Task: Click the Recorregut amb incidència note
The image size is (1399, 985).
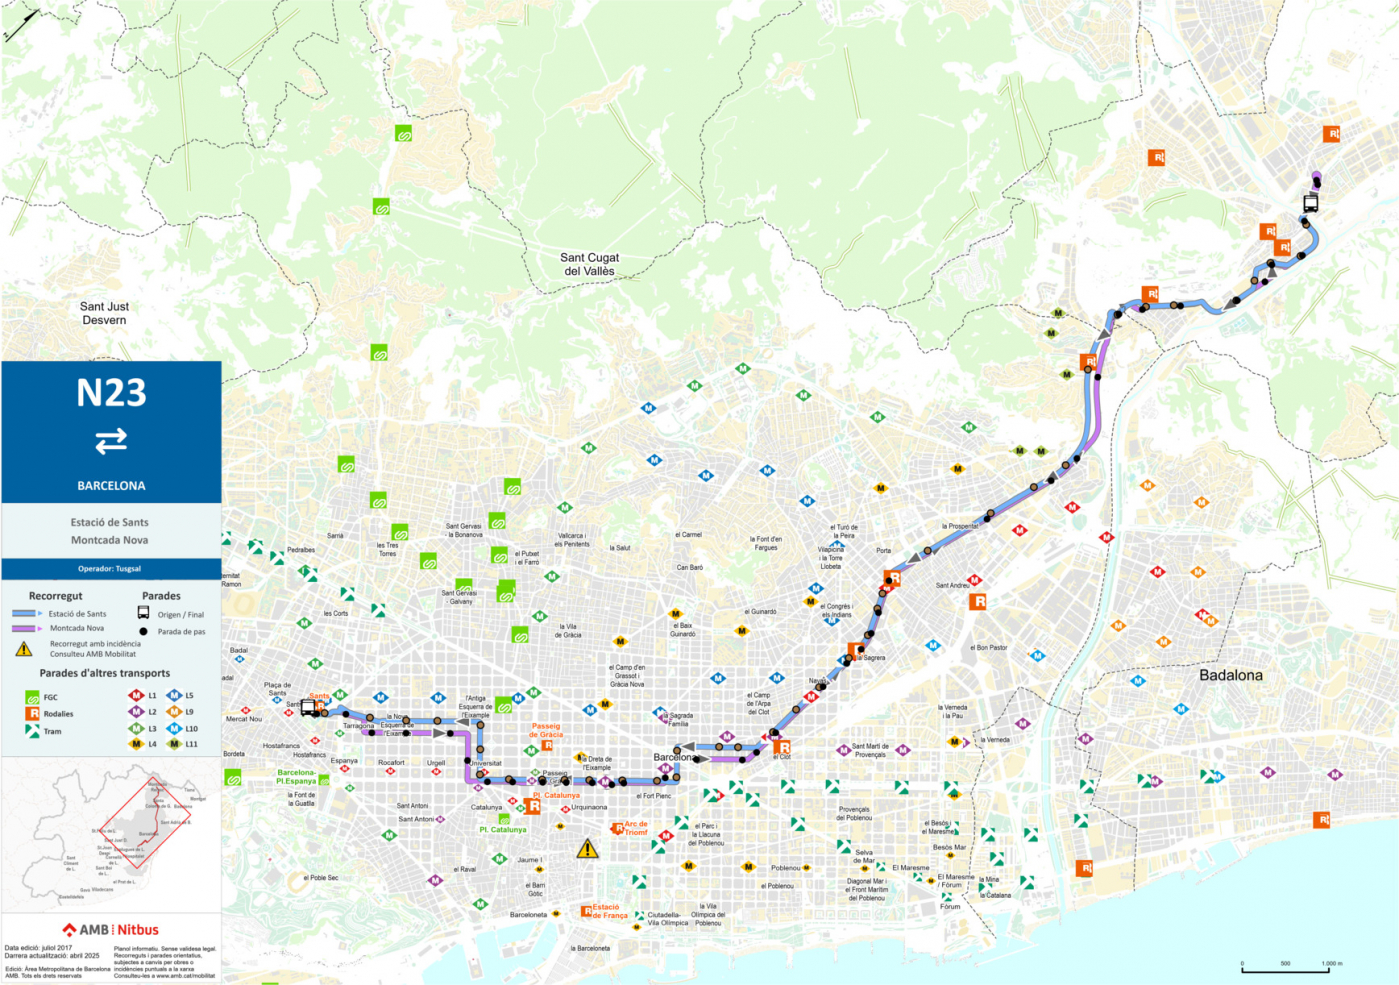Action: pos(95,649)
